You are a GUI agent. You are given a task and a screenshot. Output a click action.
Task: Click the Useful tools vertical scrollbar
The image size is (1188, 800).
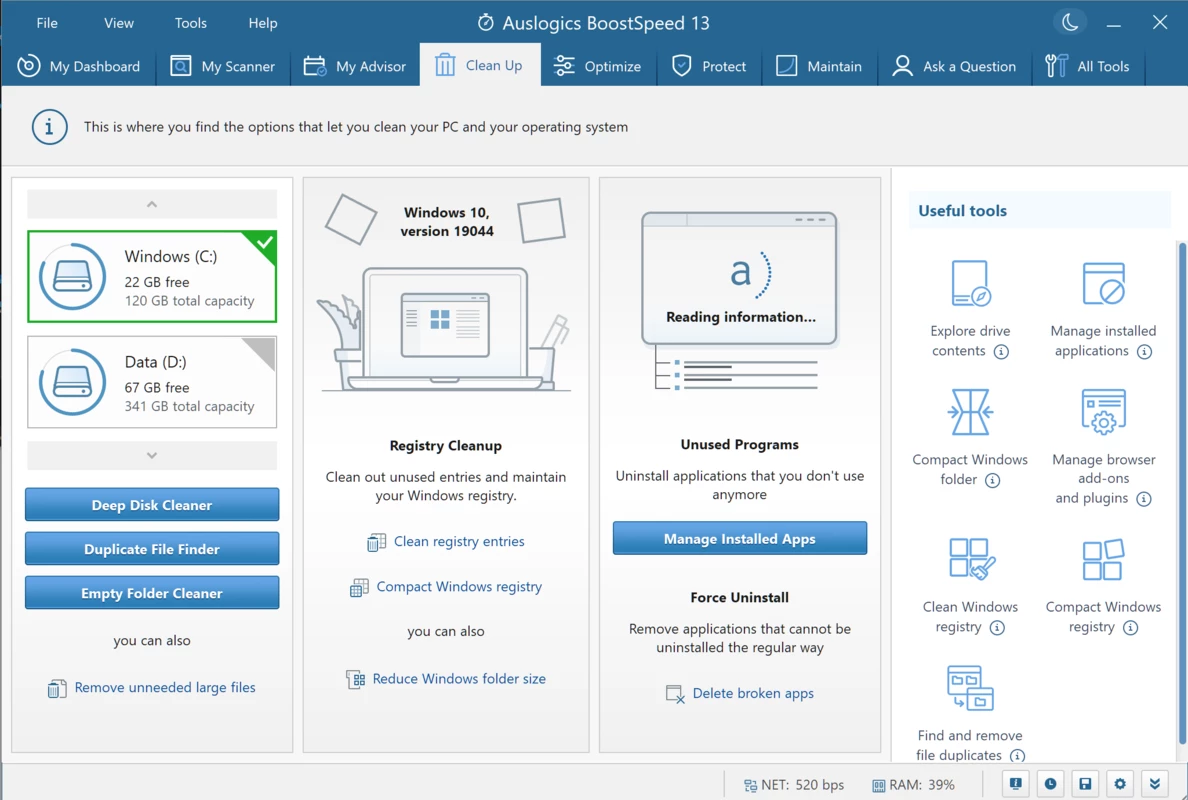pyautogui.click(x=1182, y=492)
